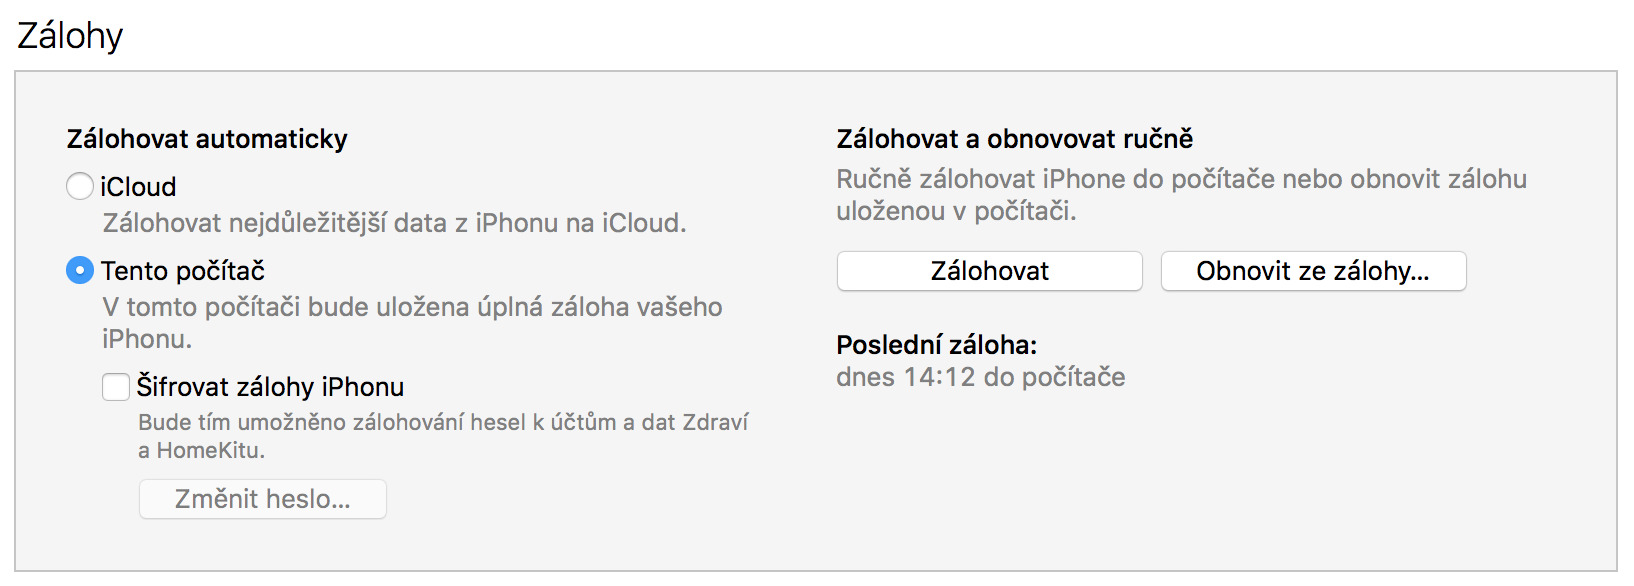Click the "Ručně zálohovat iPhone do počítače" line
The height and width of the screenshot is (586, 1634).
1181,179
